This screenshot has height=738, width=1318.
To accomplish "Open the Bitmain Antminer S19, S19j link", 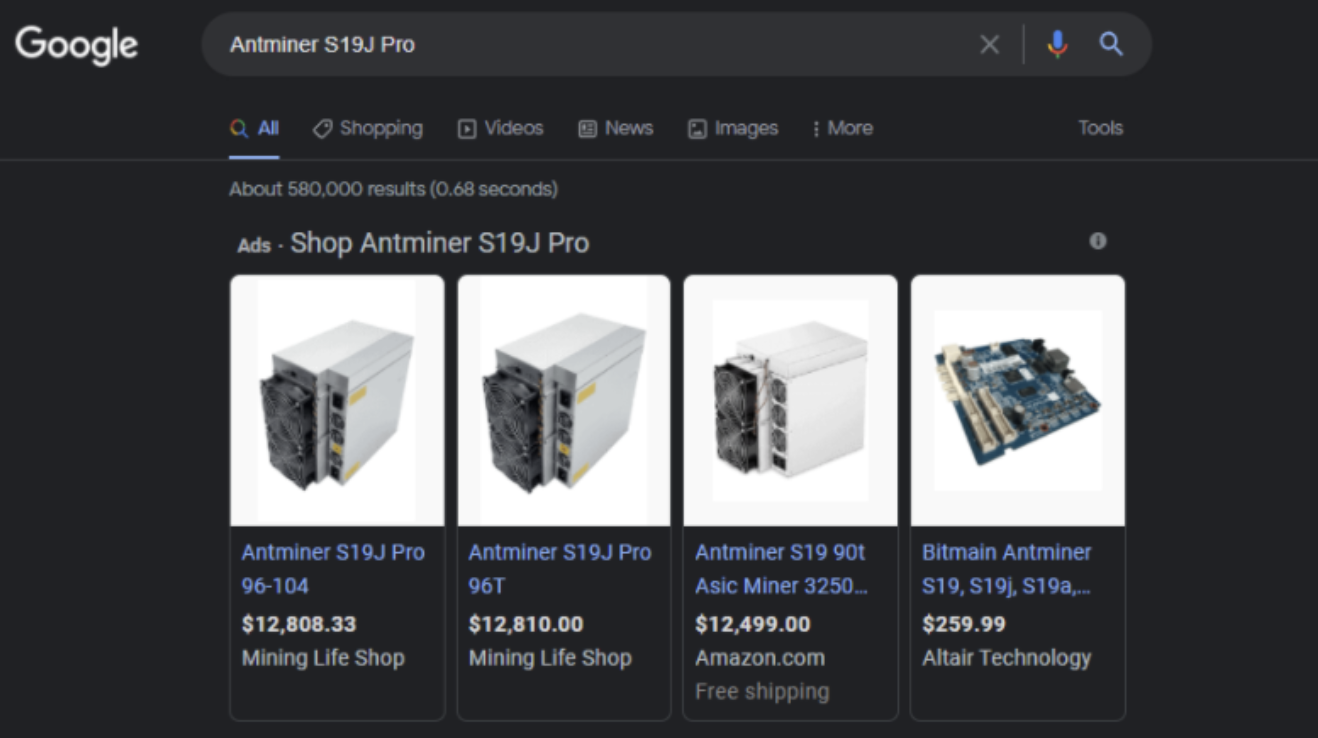I will 1007,568.
